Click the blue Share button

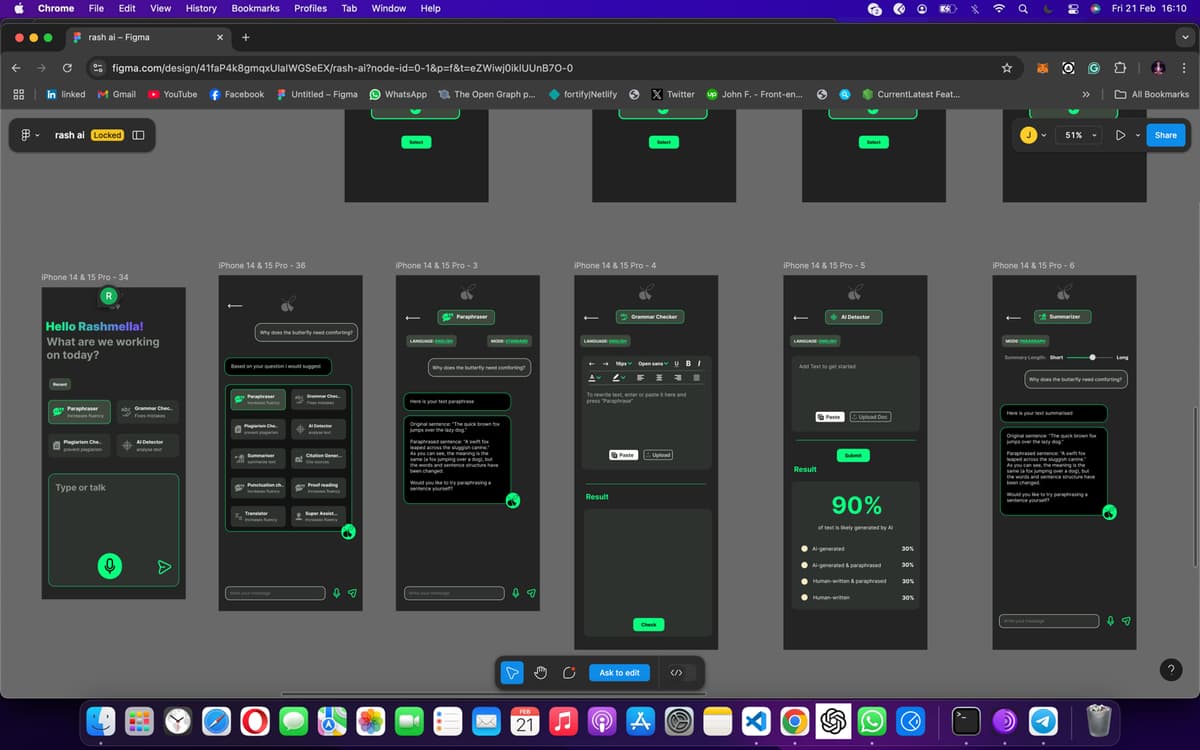click(1165, 135)
